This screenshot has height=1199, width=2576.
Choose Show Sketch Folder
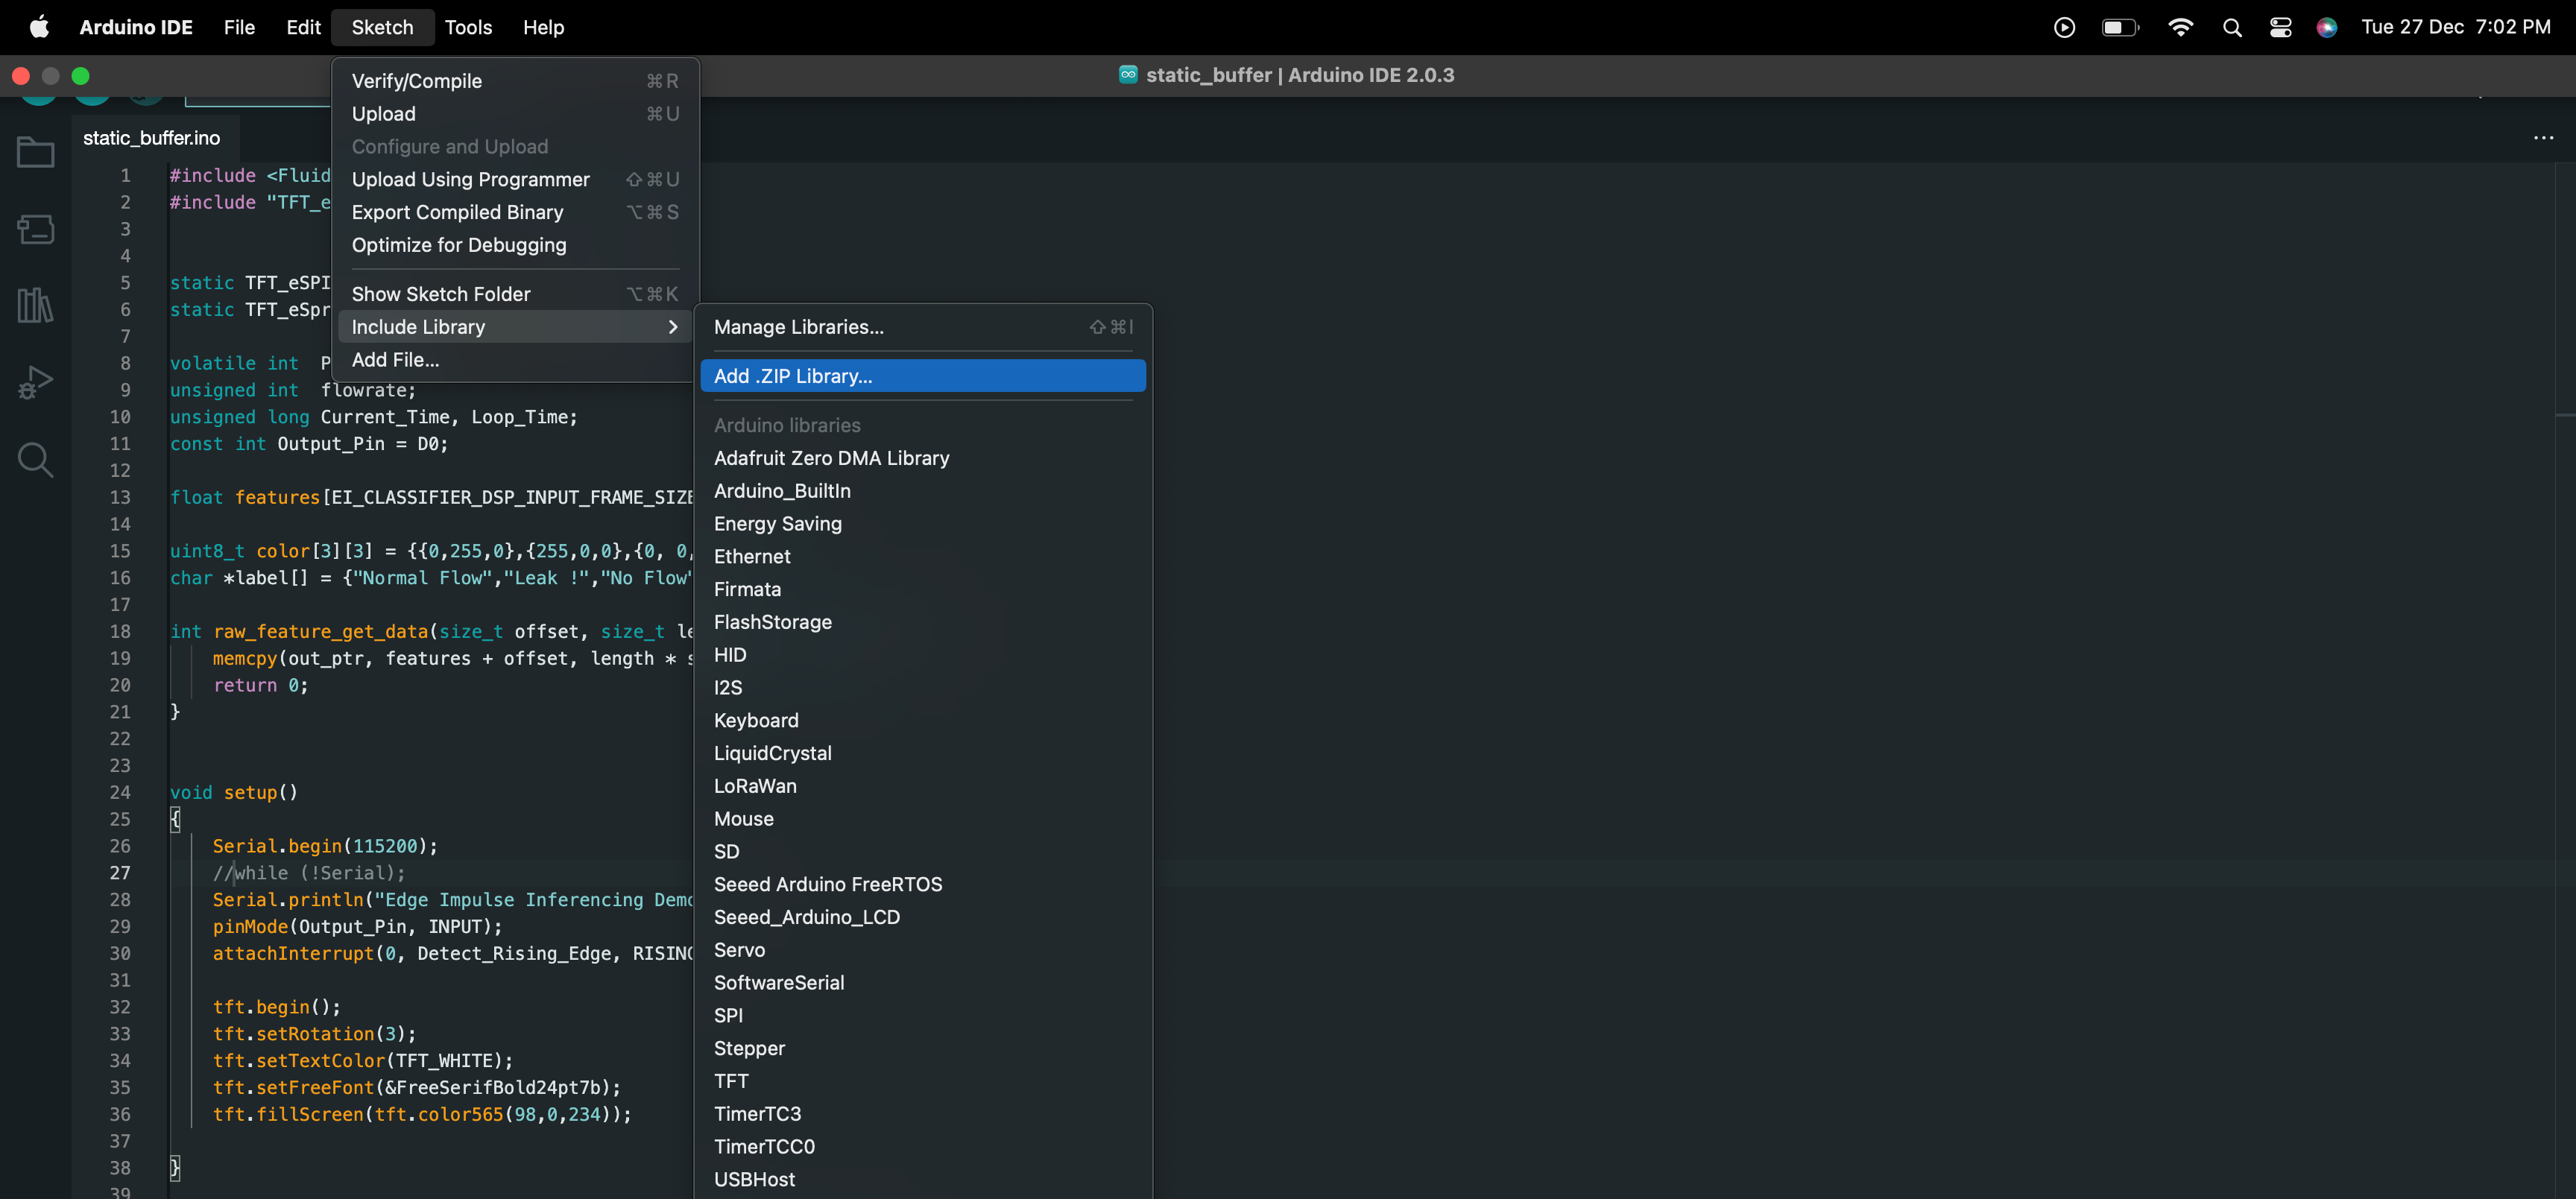point(515,294)
